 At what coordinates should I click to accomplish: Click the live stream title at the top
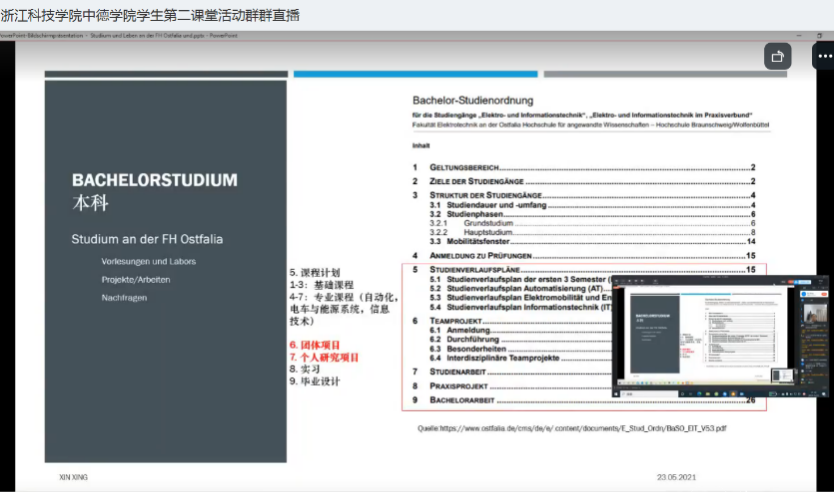(150, 14)
